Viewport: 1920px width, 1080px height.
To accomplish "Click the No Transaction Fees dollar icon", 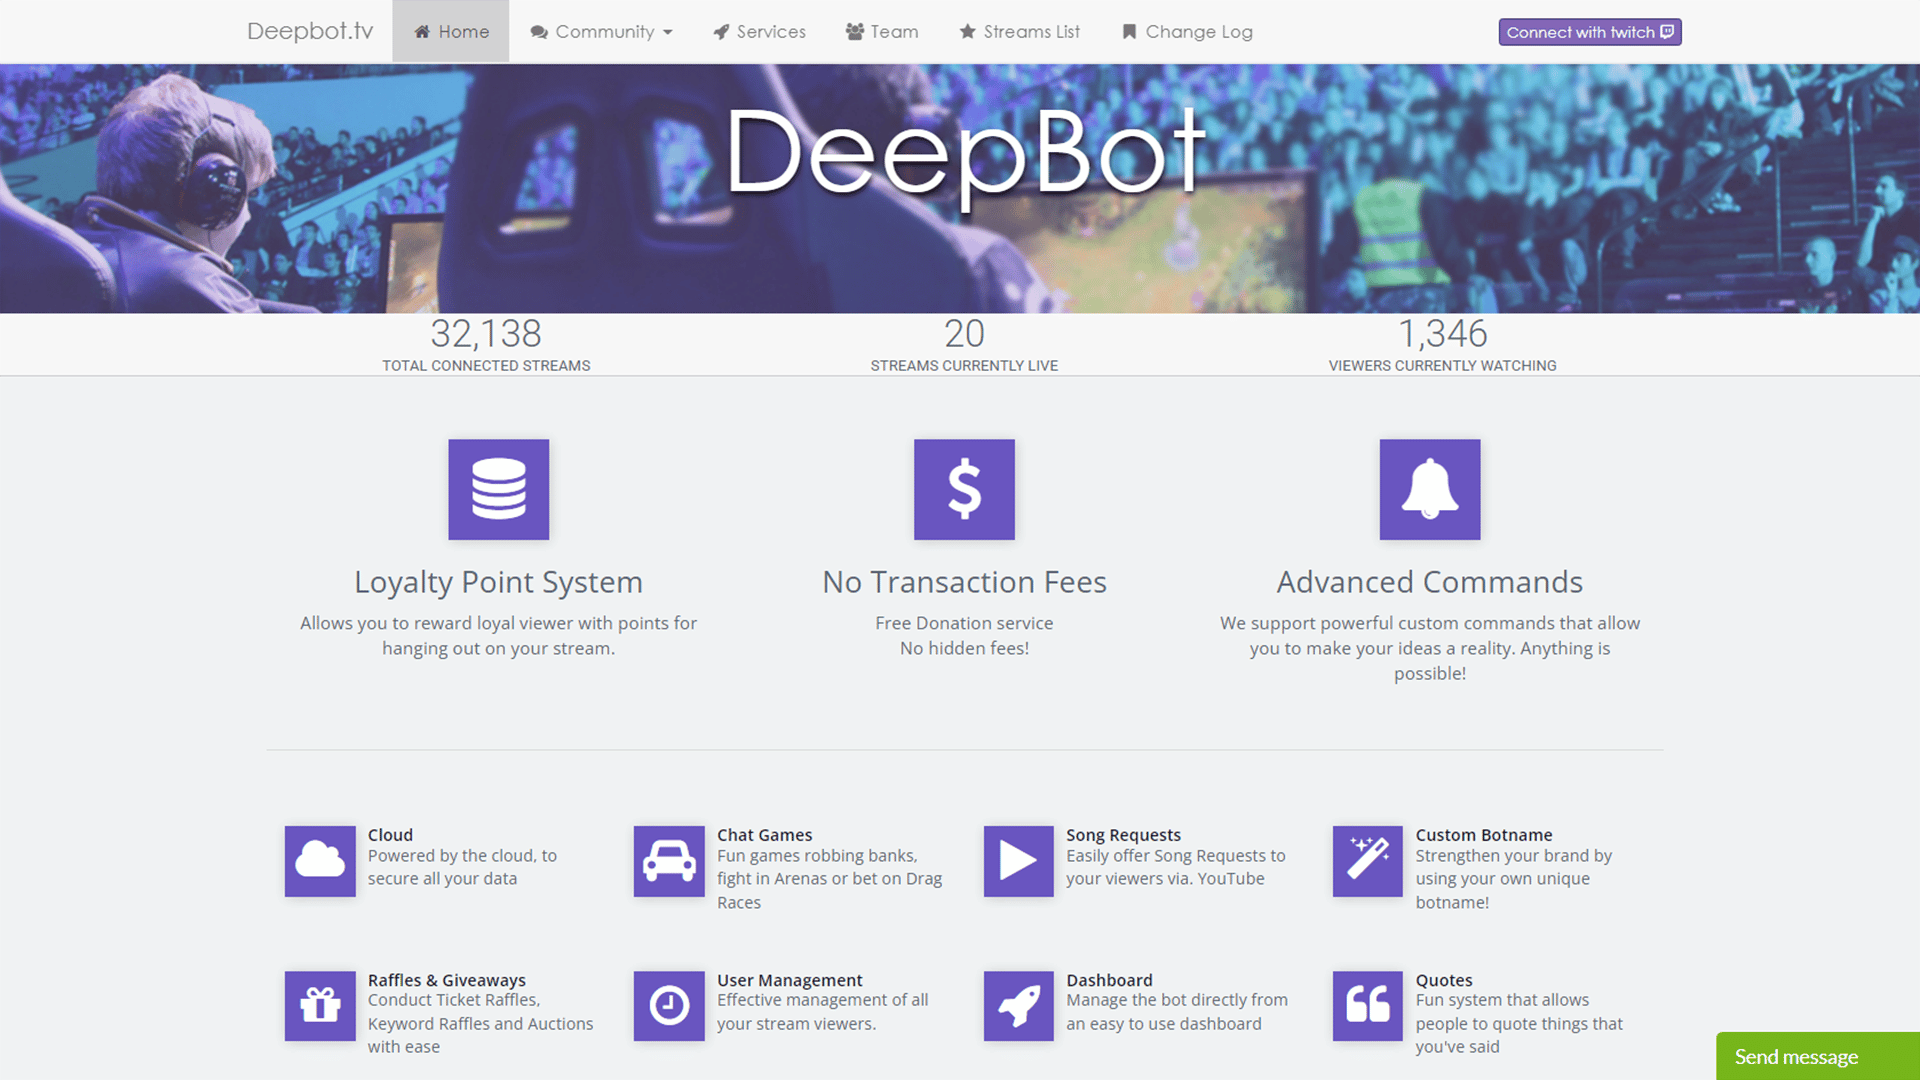I will coord(964,489).
